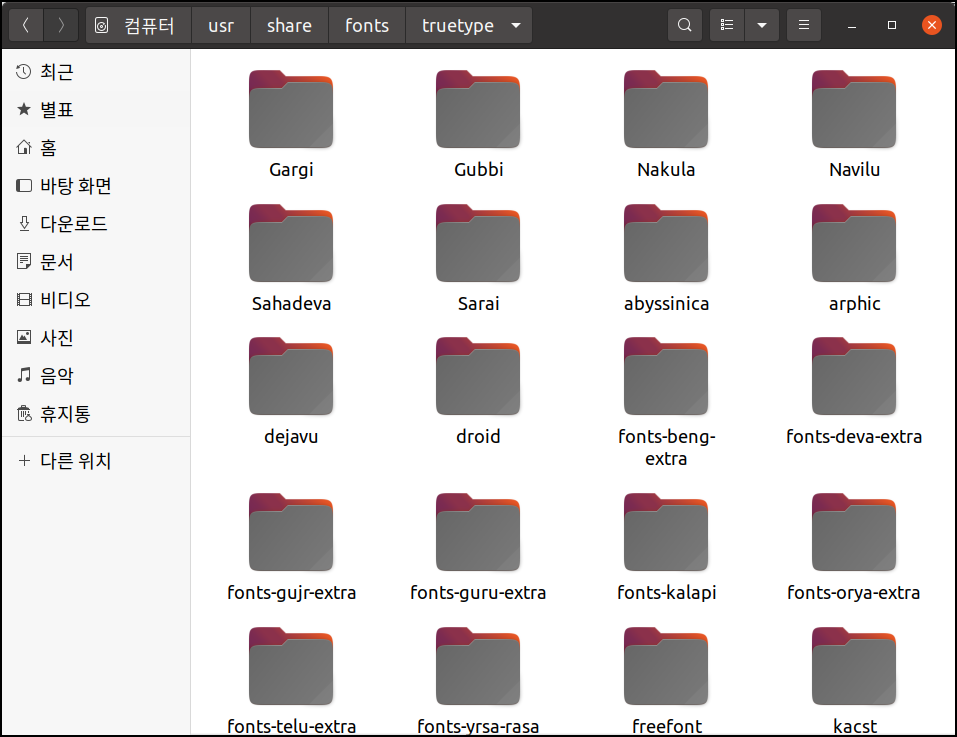Open 다운로드 in the sidebar
Viewport: 957px width, 737px height.
tap(96, 224)
